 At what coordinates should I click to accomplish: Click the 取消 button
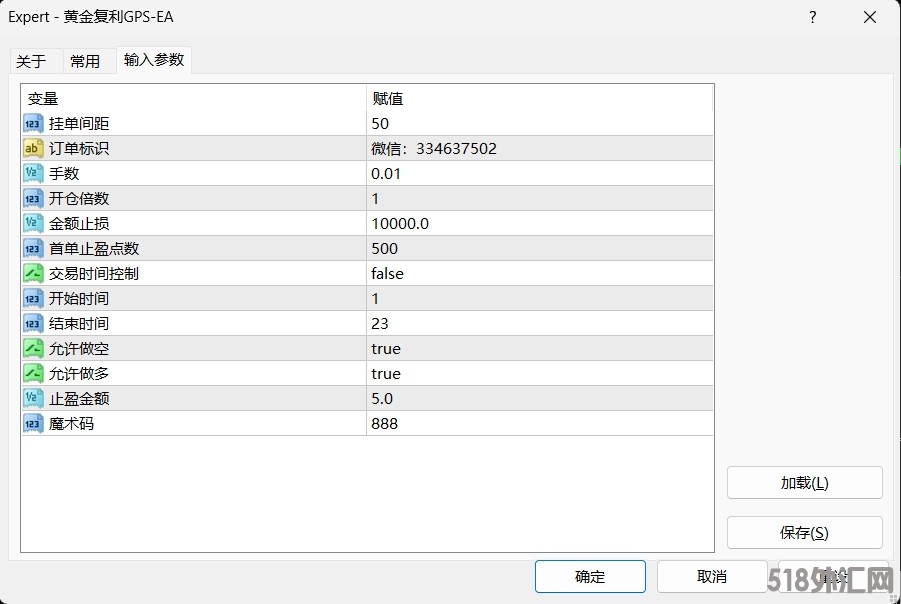pyautogui.click(x=712, y=576)
